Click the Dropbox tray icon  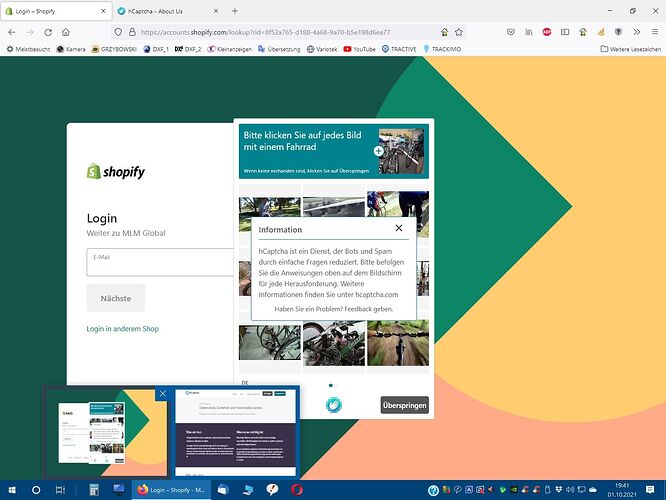click(x=559, y=490)
